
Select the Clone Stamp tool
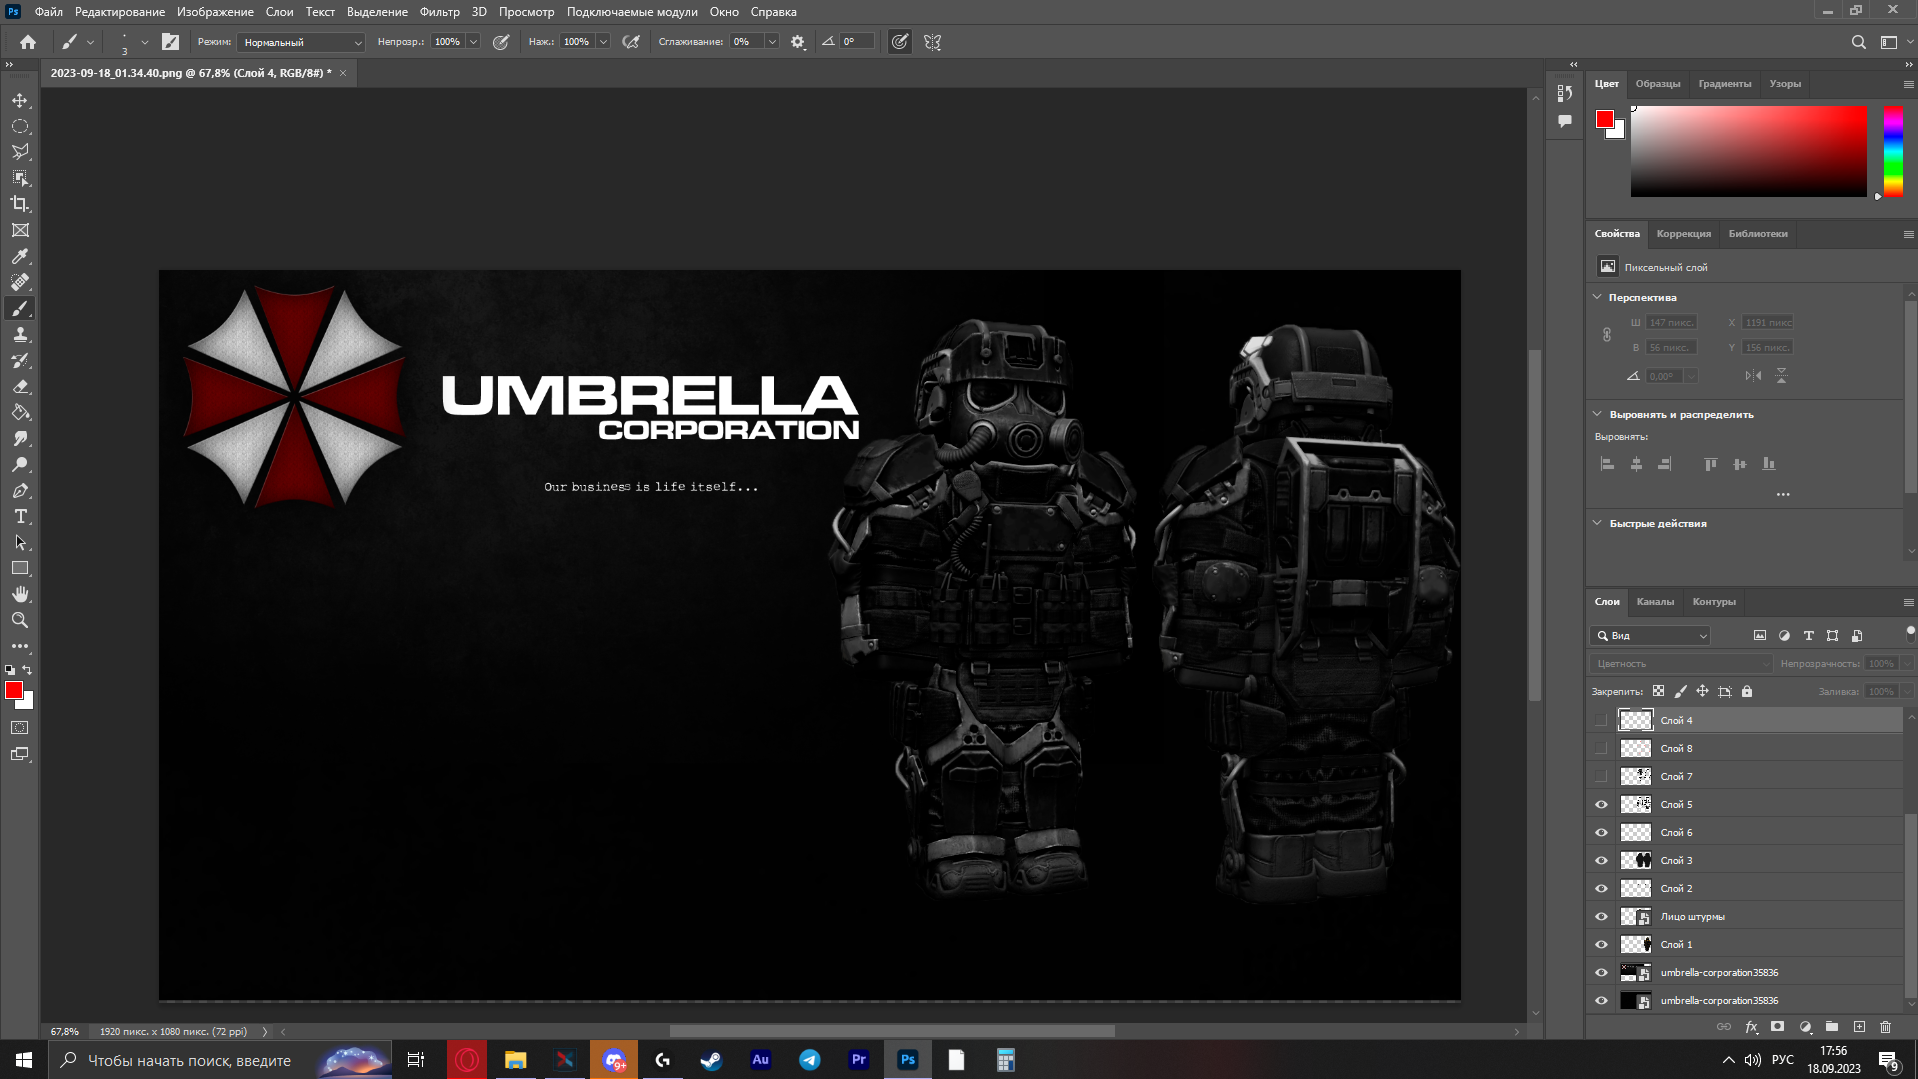tap(20, 334)
